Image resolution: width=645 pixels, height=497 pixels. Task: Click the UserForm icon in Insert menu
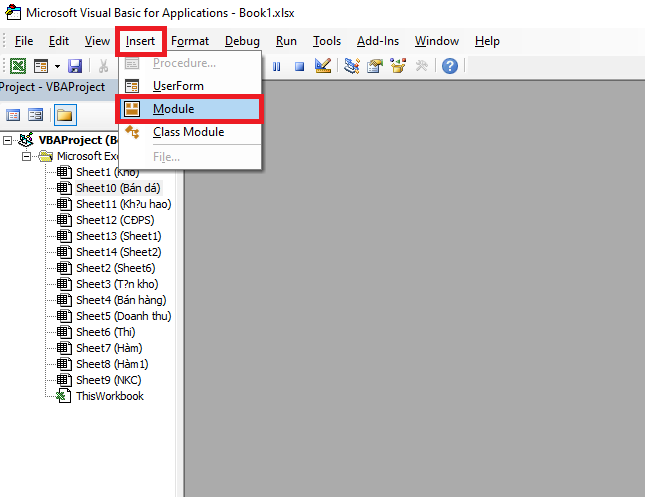click(132, 86)
